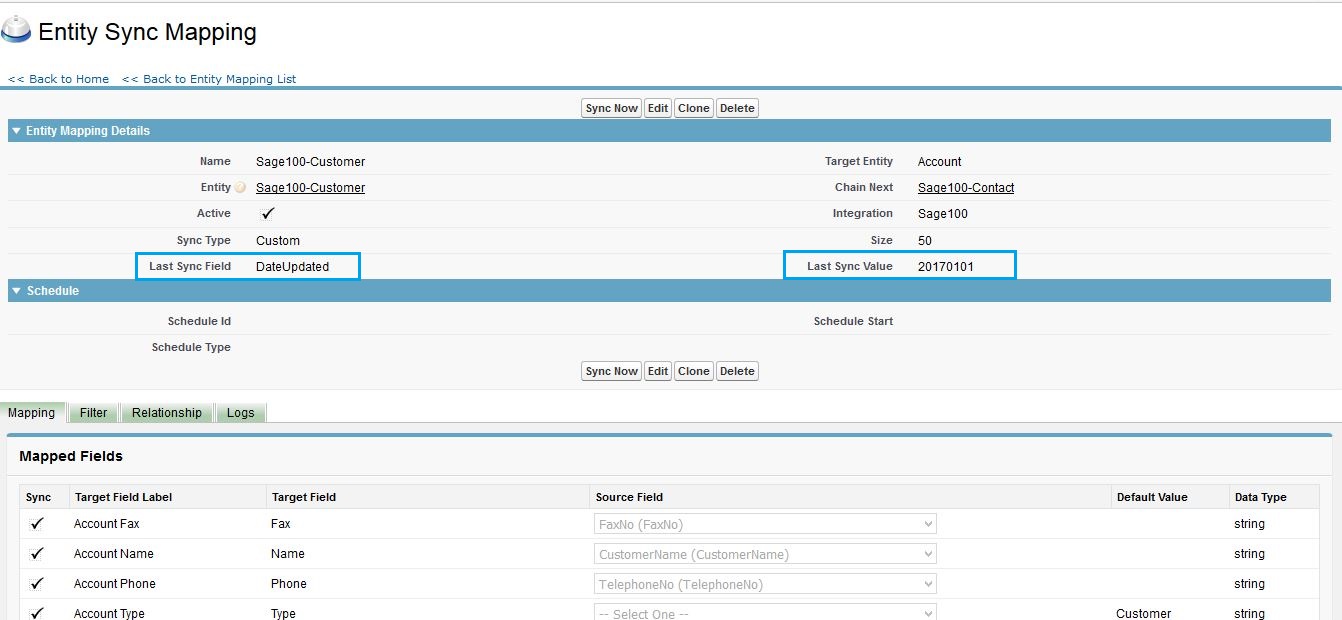The width and height of the screenshot is (1342, 620).
Task: Open the Sage100-Contact chain next link
Action: pyautogui.click(x=966, y=188)
